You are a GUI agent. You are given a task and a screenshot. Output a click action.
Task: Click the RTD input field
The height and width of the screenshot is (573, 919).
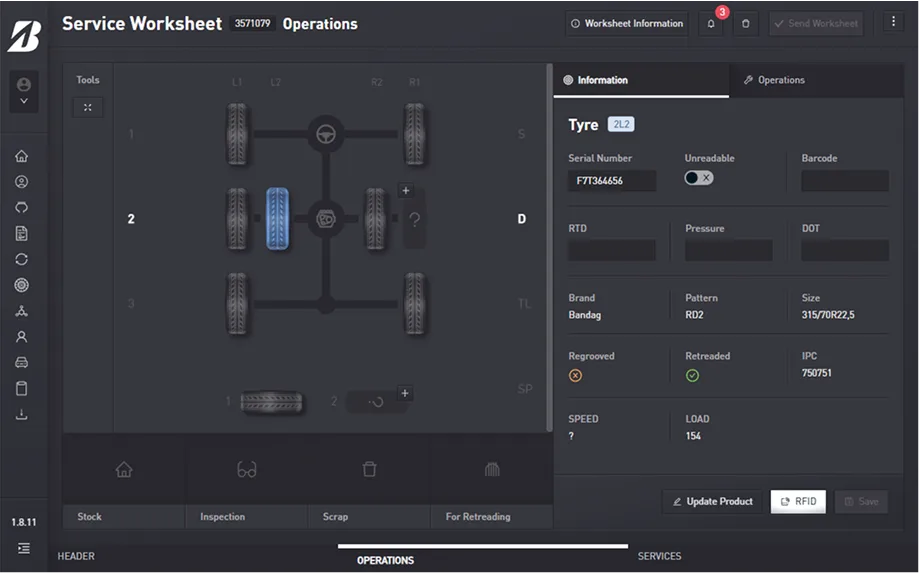coord(612,250)
